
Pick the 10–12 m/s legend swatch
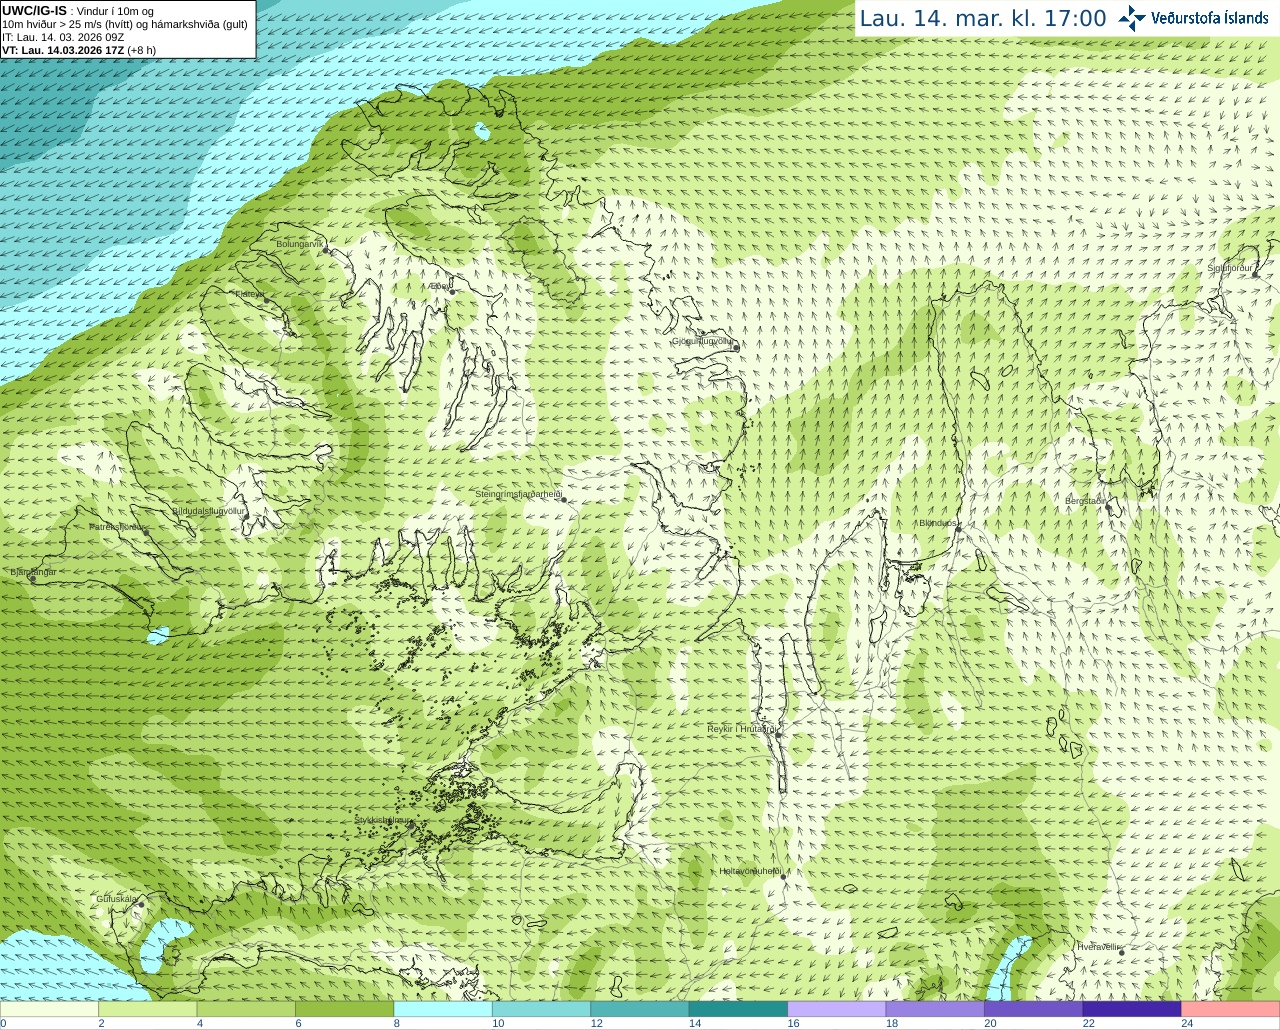point(542,1009)
